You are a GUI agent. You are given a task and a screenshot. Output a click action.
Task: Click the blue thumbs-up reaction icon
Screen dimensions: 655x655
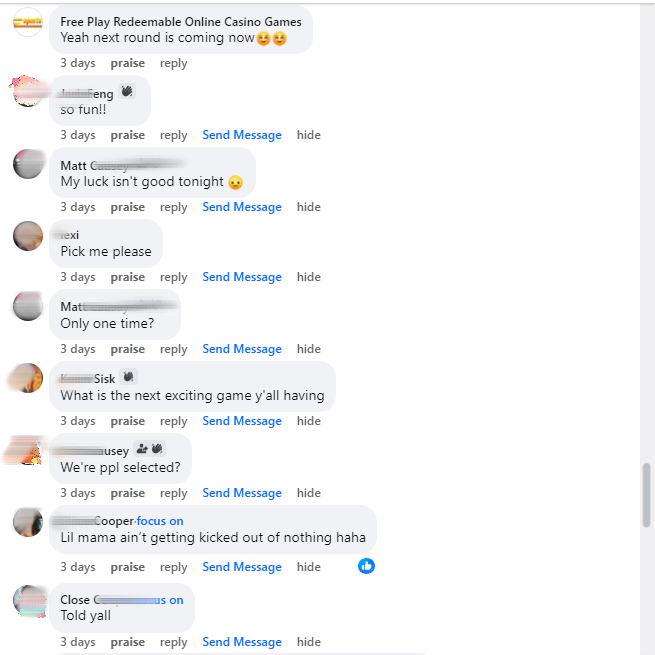tap(366, 566)
